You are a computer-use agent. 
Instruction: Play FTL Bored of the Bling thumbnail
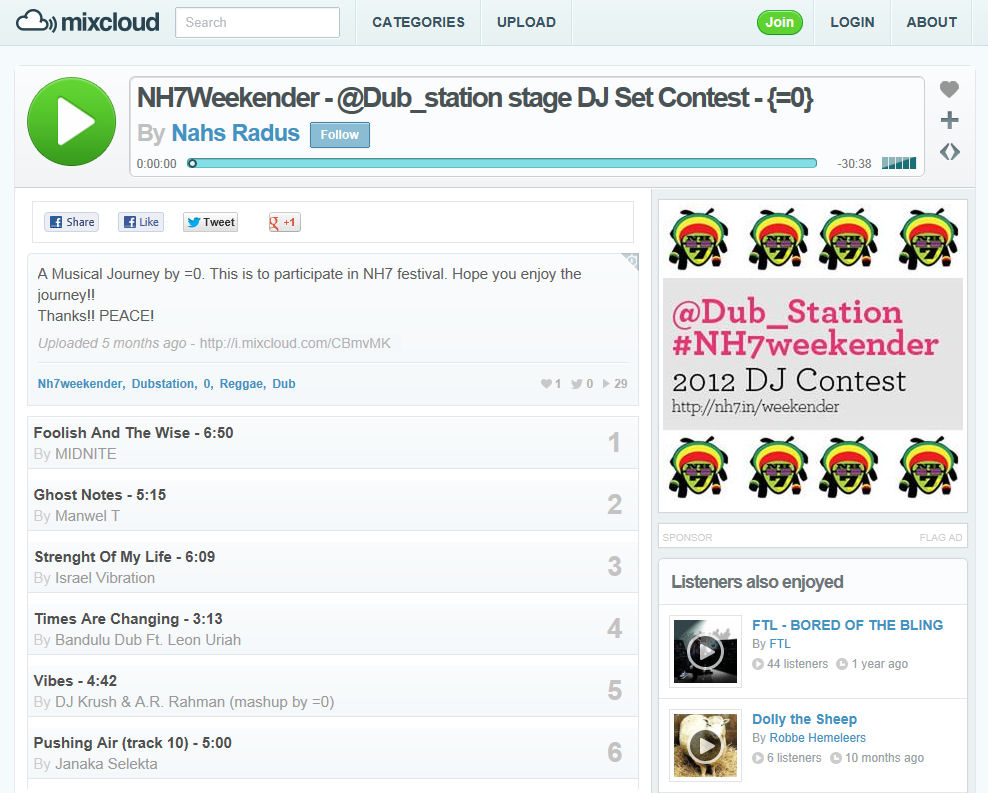click(705, 651)
